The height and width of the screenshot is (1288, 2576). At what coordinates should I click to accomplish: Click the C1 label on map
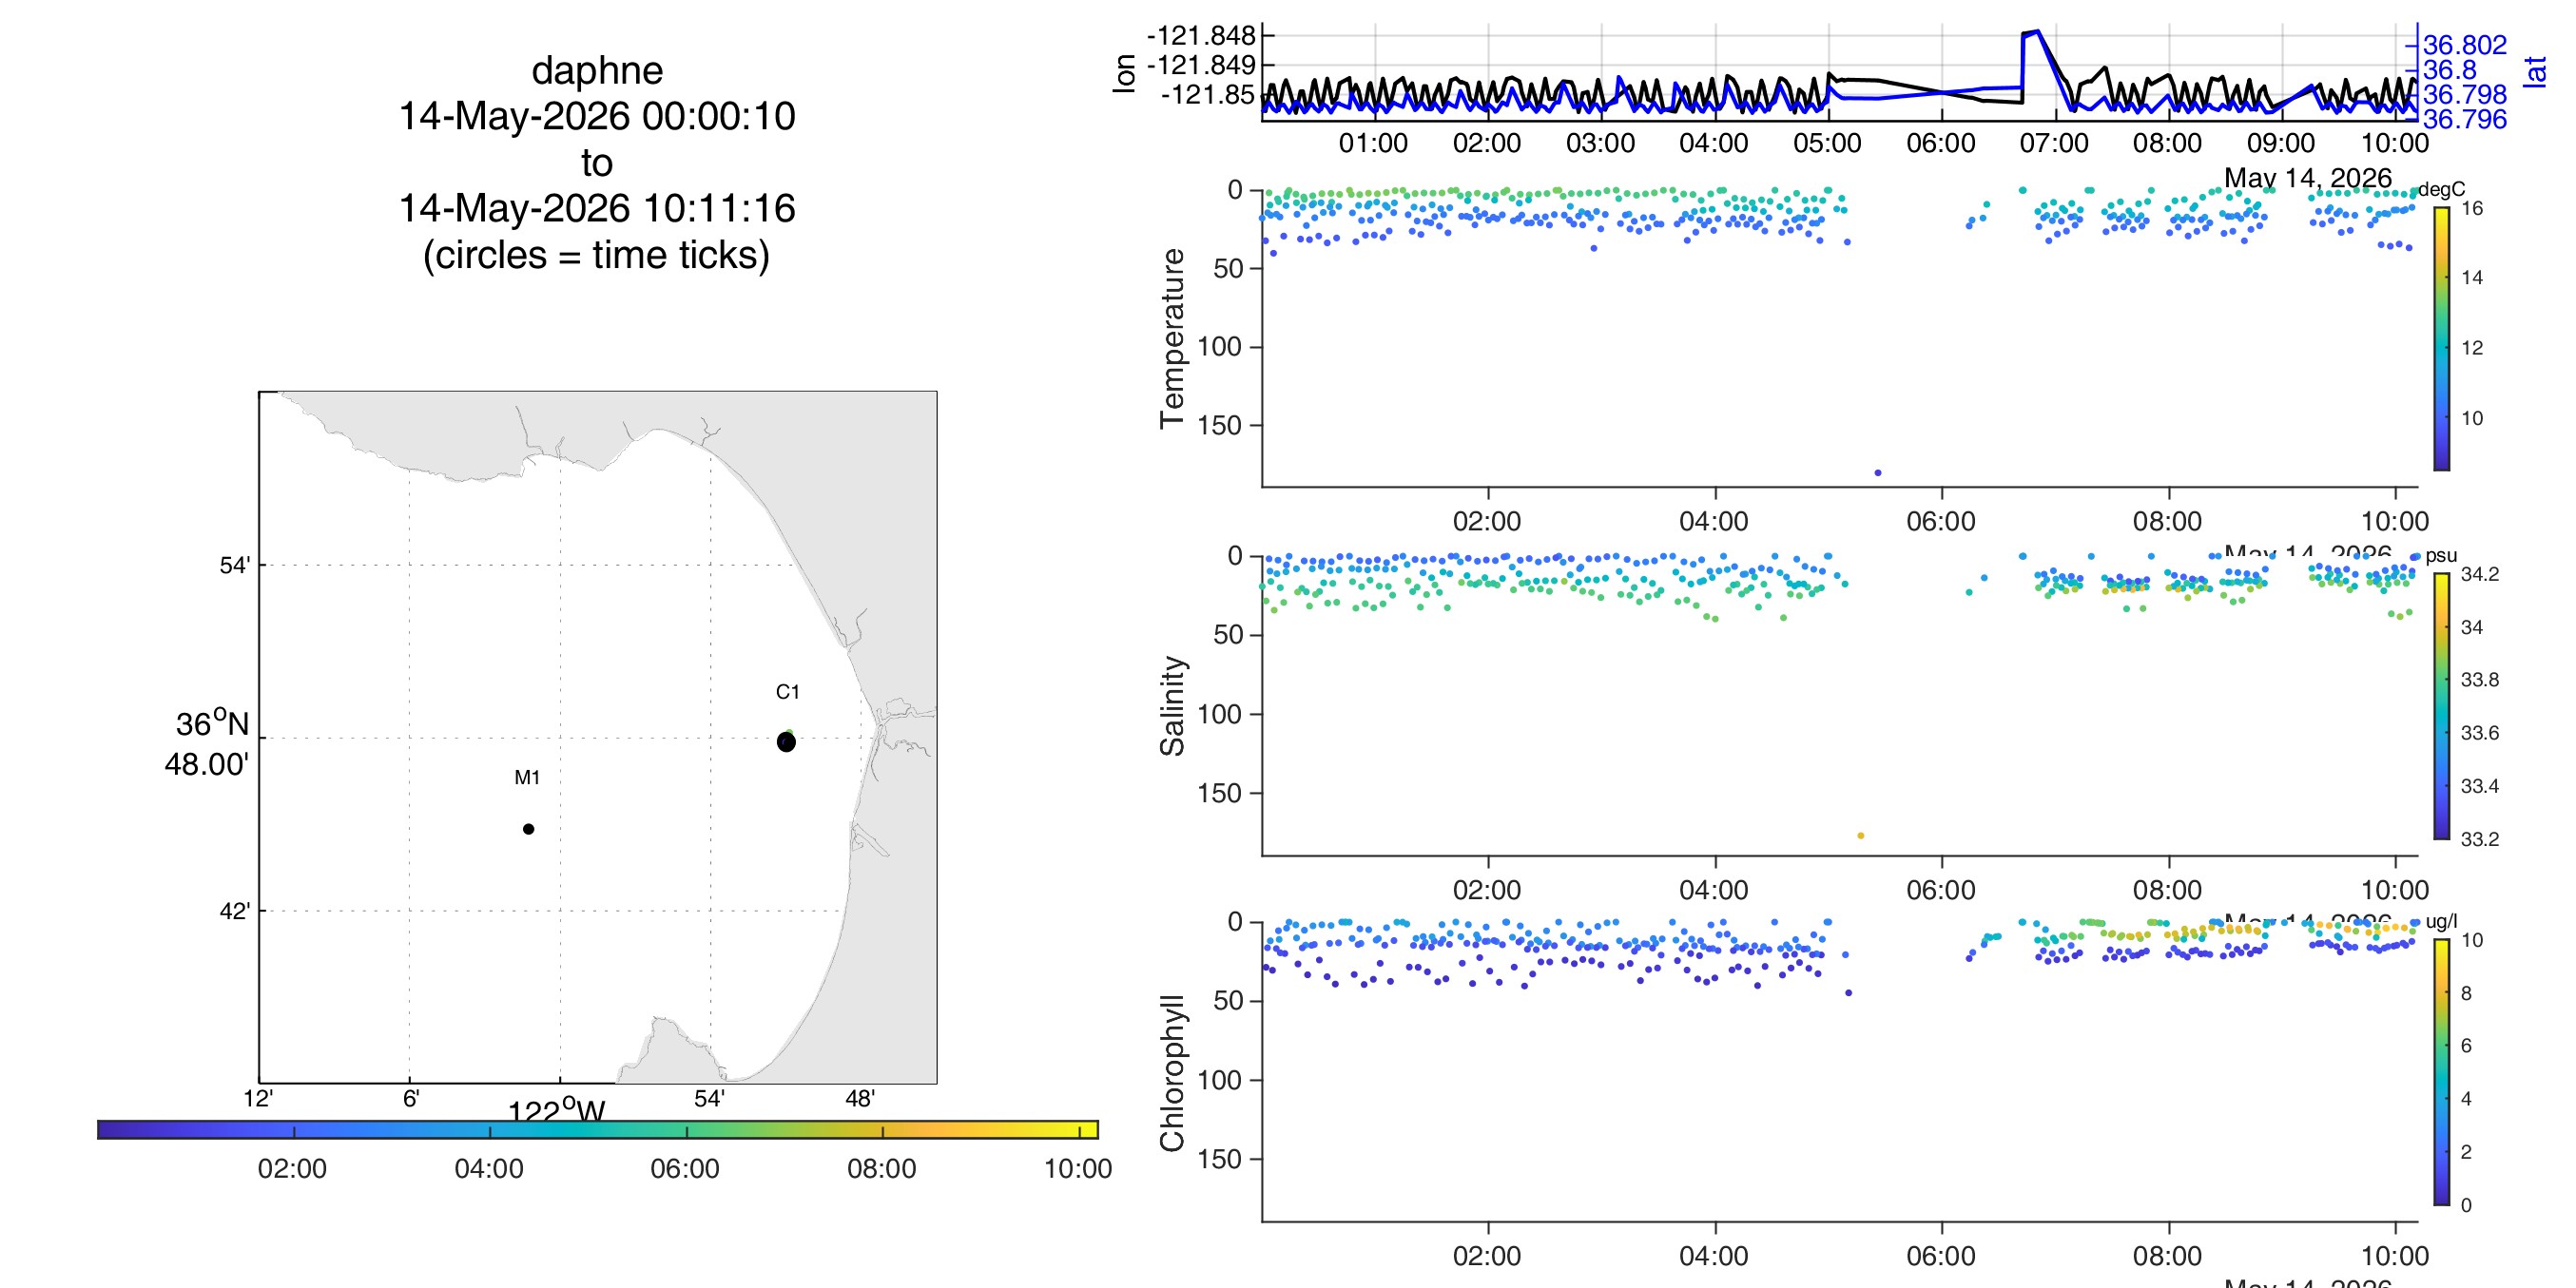[787, 692]
